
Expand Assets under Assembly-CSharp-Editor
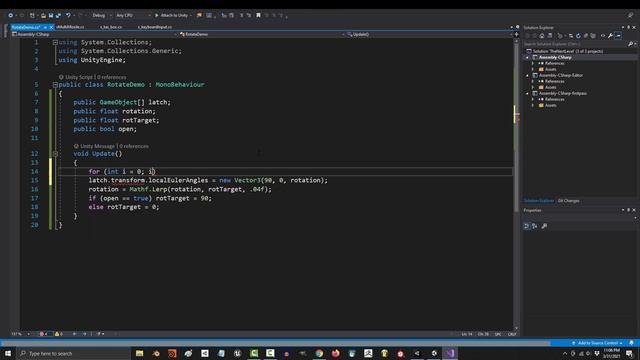tap(533, 87)
